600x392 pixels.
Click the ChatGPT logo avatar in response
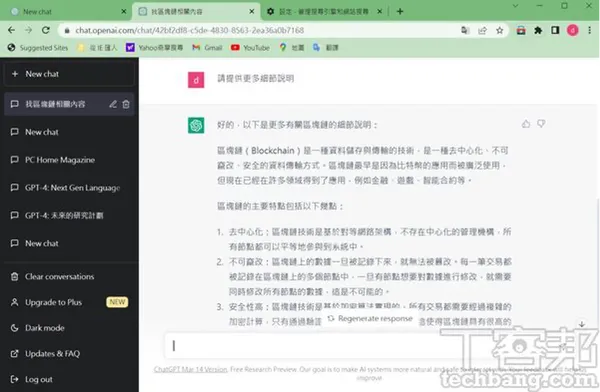(x=196, y=126)
